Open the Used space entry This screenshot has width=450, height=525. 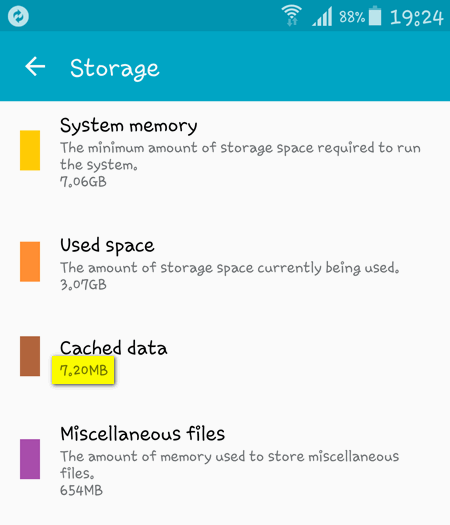(x=225, y=263)
